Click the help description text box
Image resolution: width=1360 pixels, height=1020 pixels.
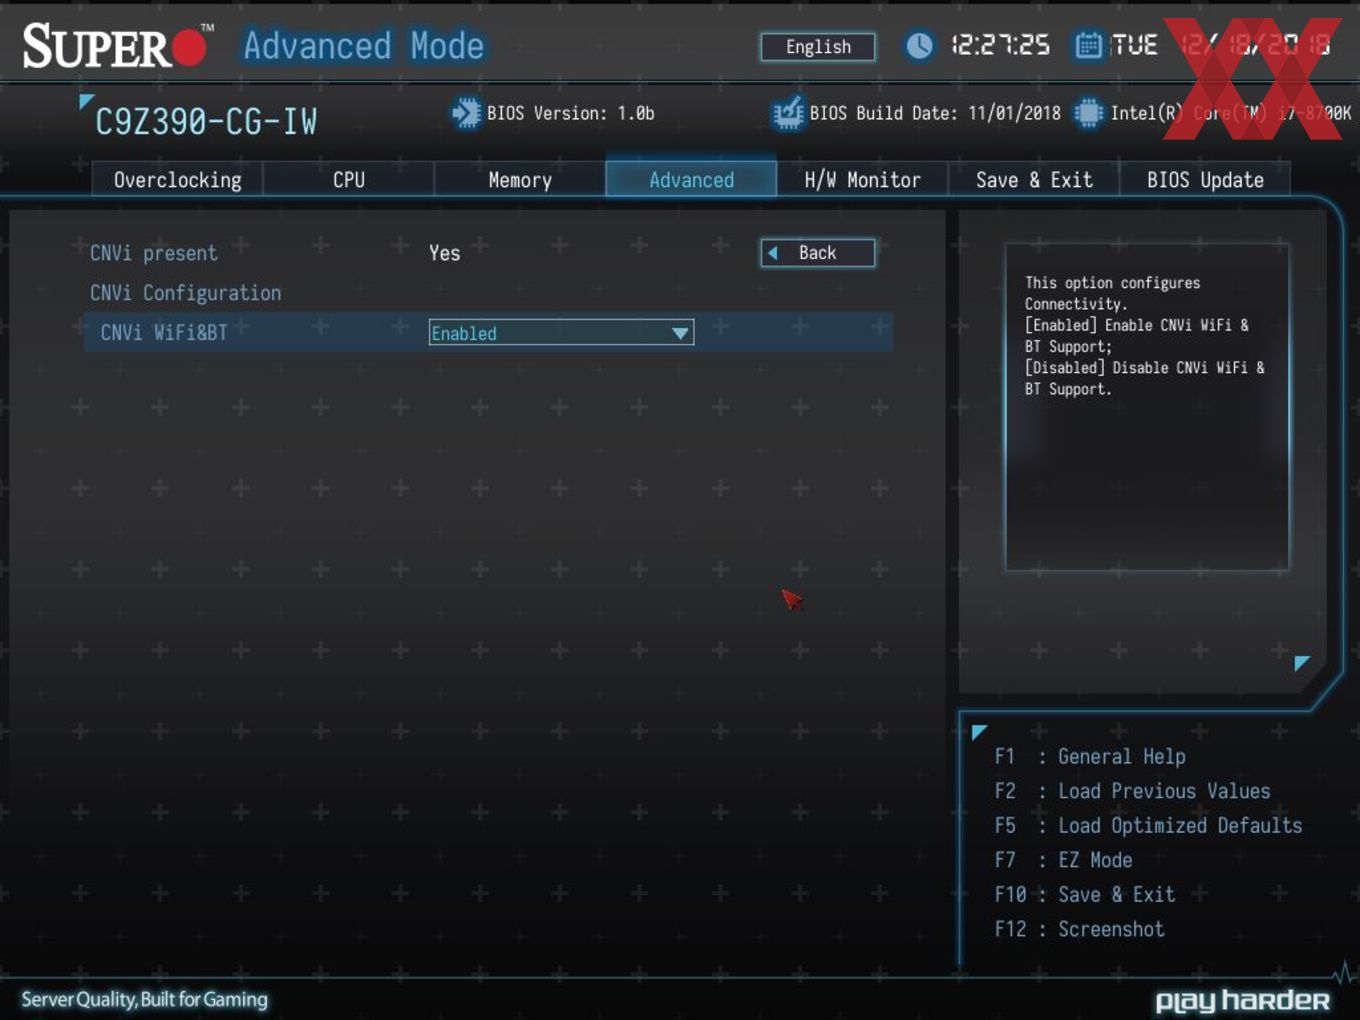(x=1147, y=407)
